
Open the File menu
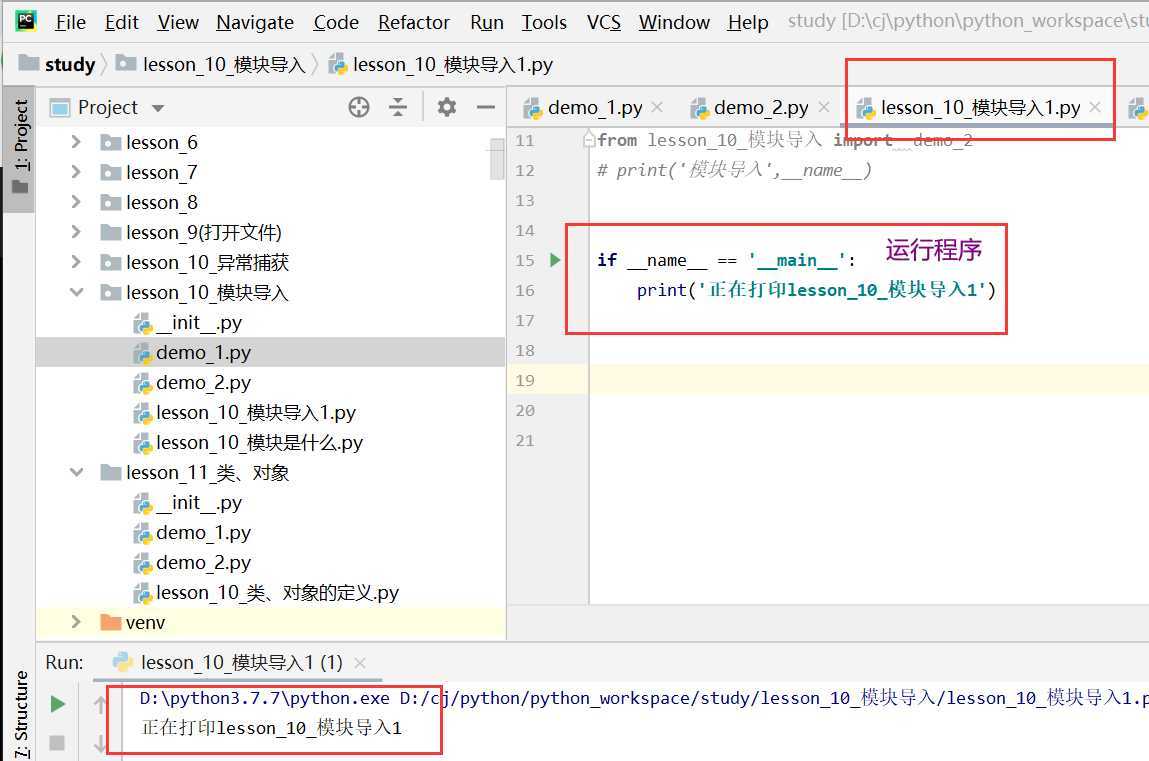pyautogui.click(x=70, y=23)
